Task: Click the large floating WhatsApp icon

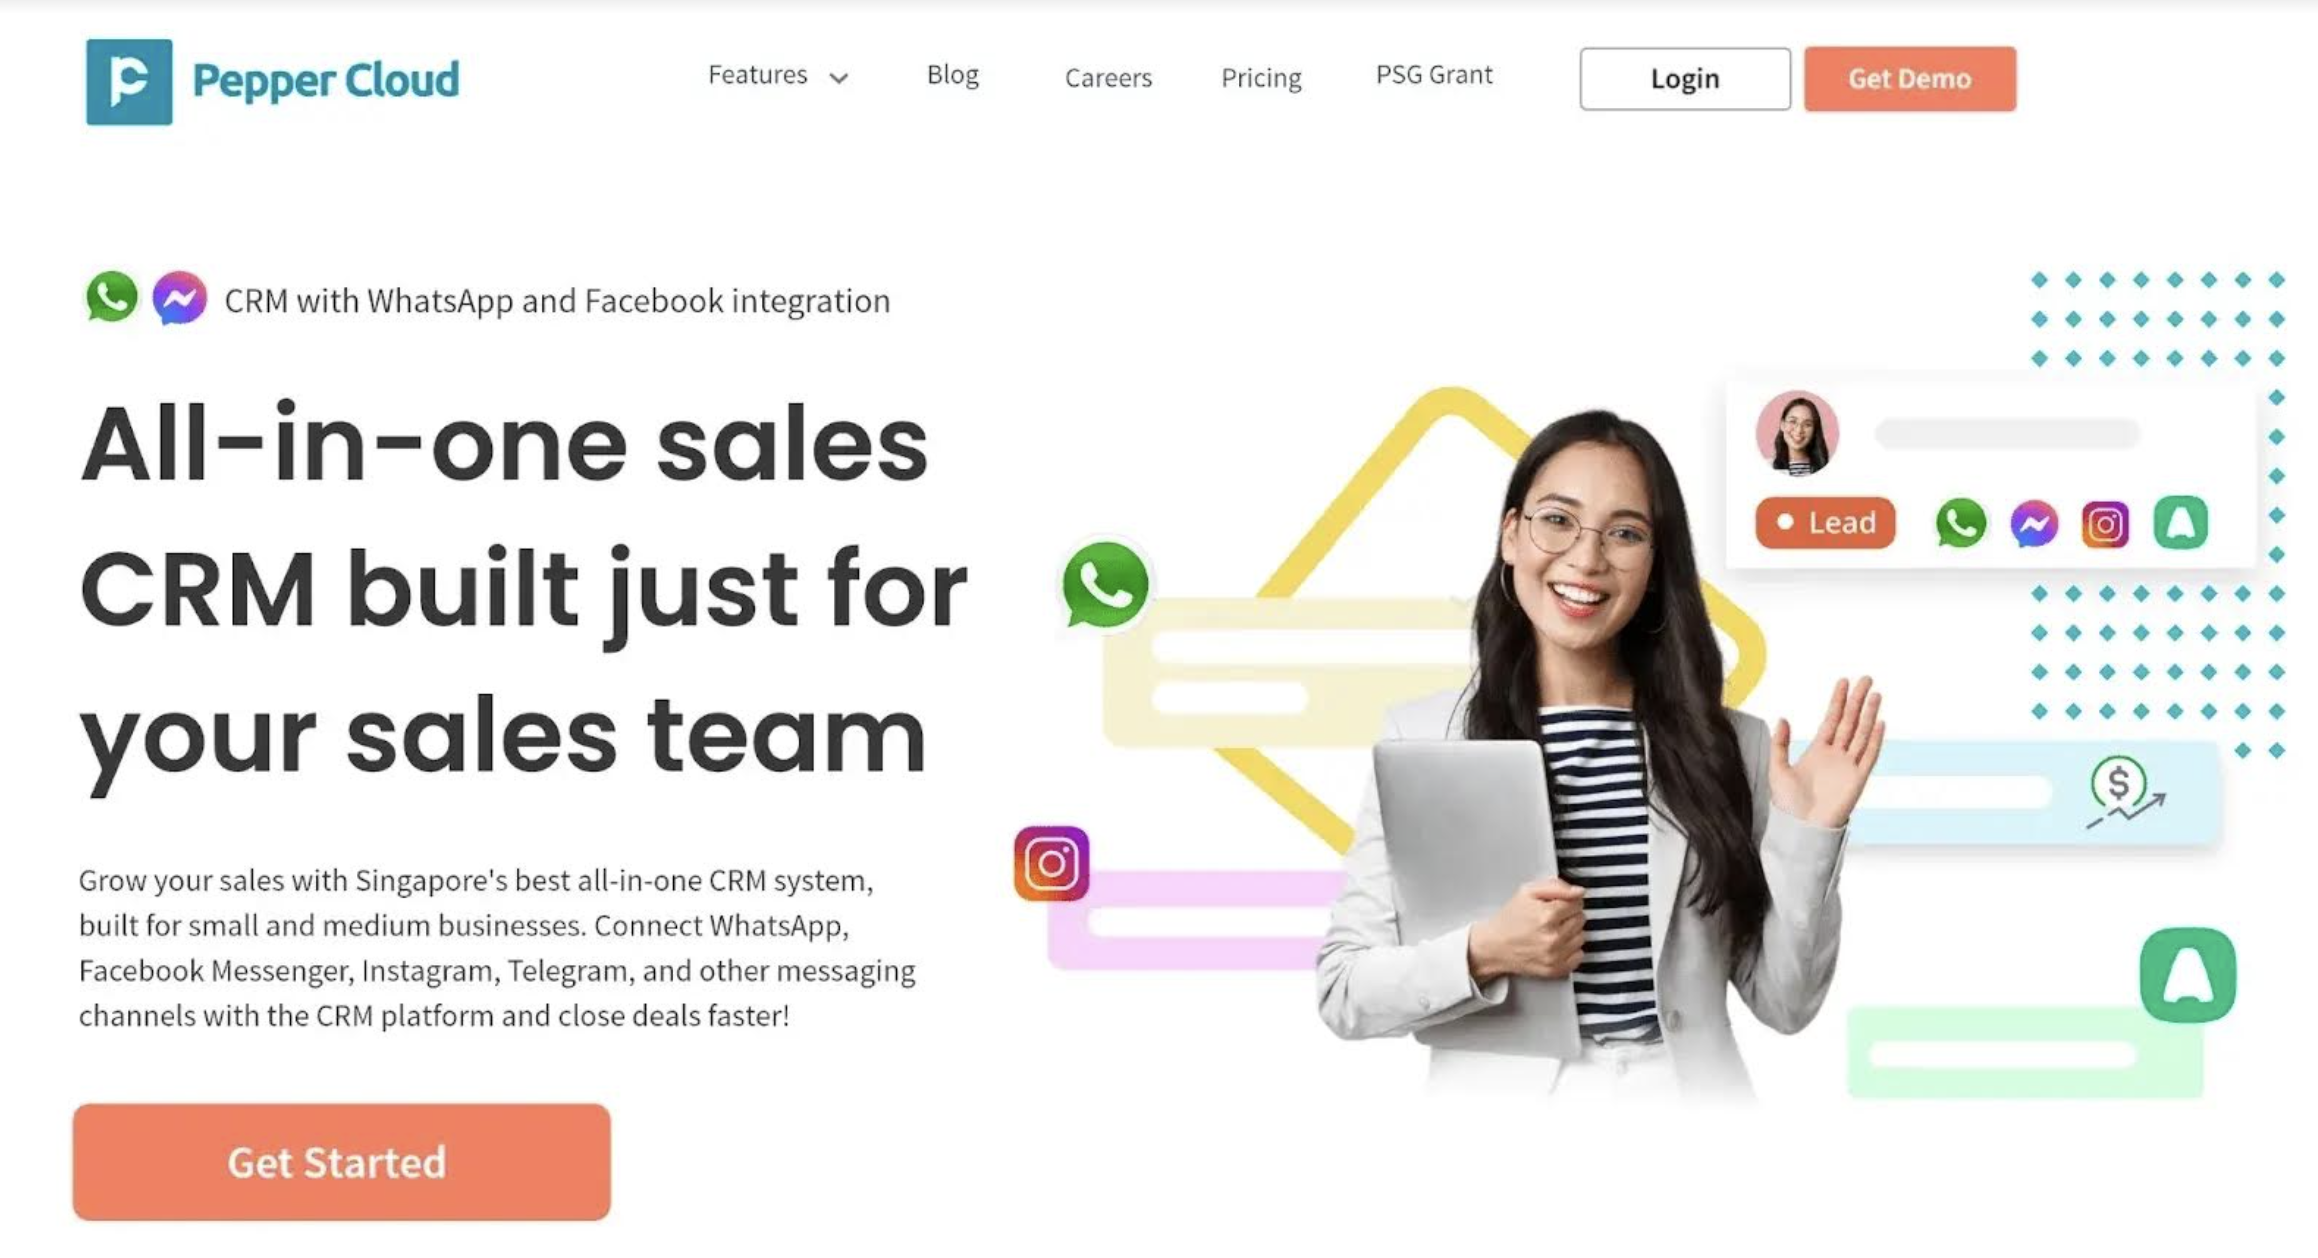Action: point(1105,585)
